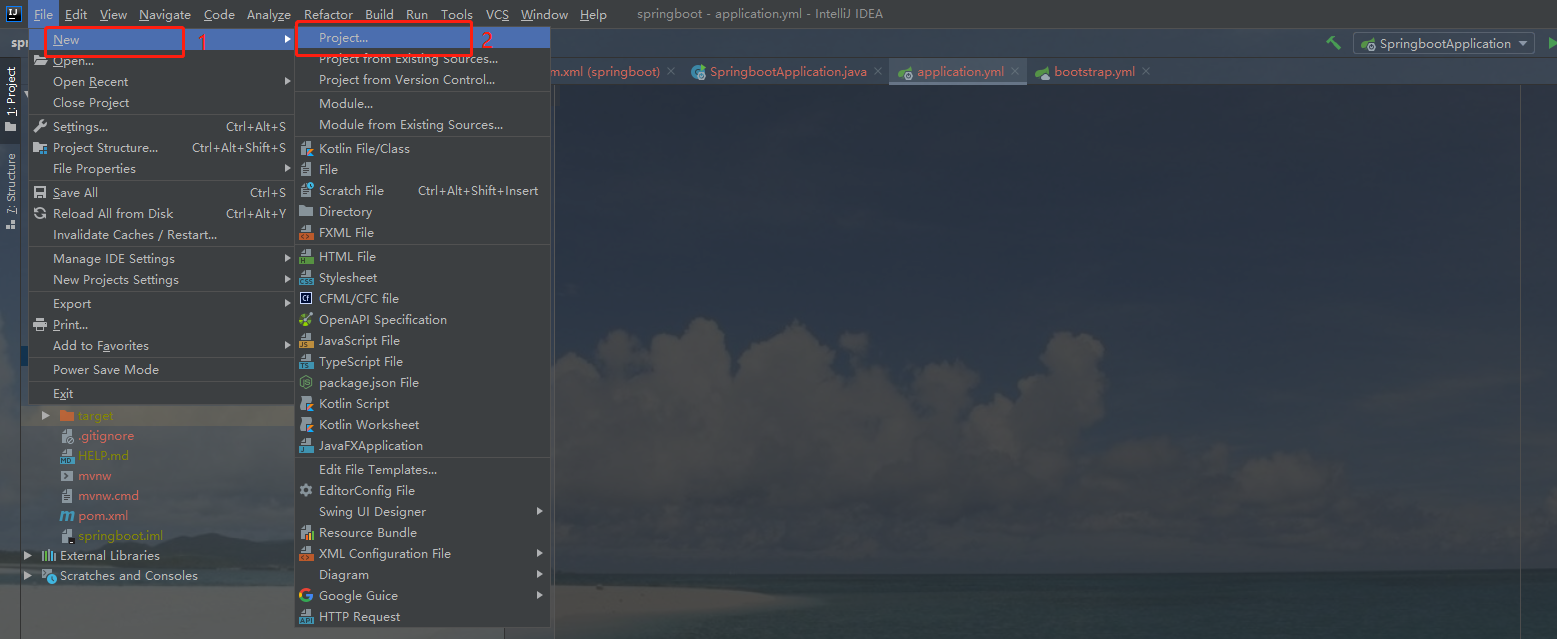Screen dimensions: 1557x639
Task: Close the SpringbootApplication.java tab
Action: [x=877, y=72]
